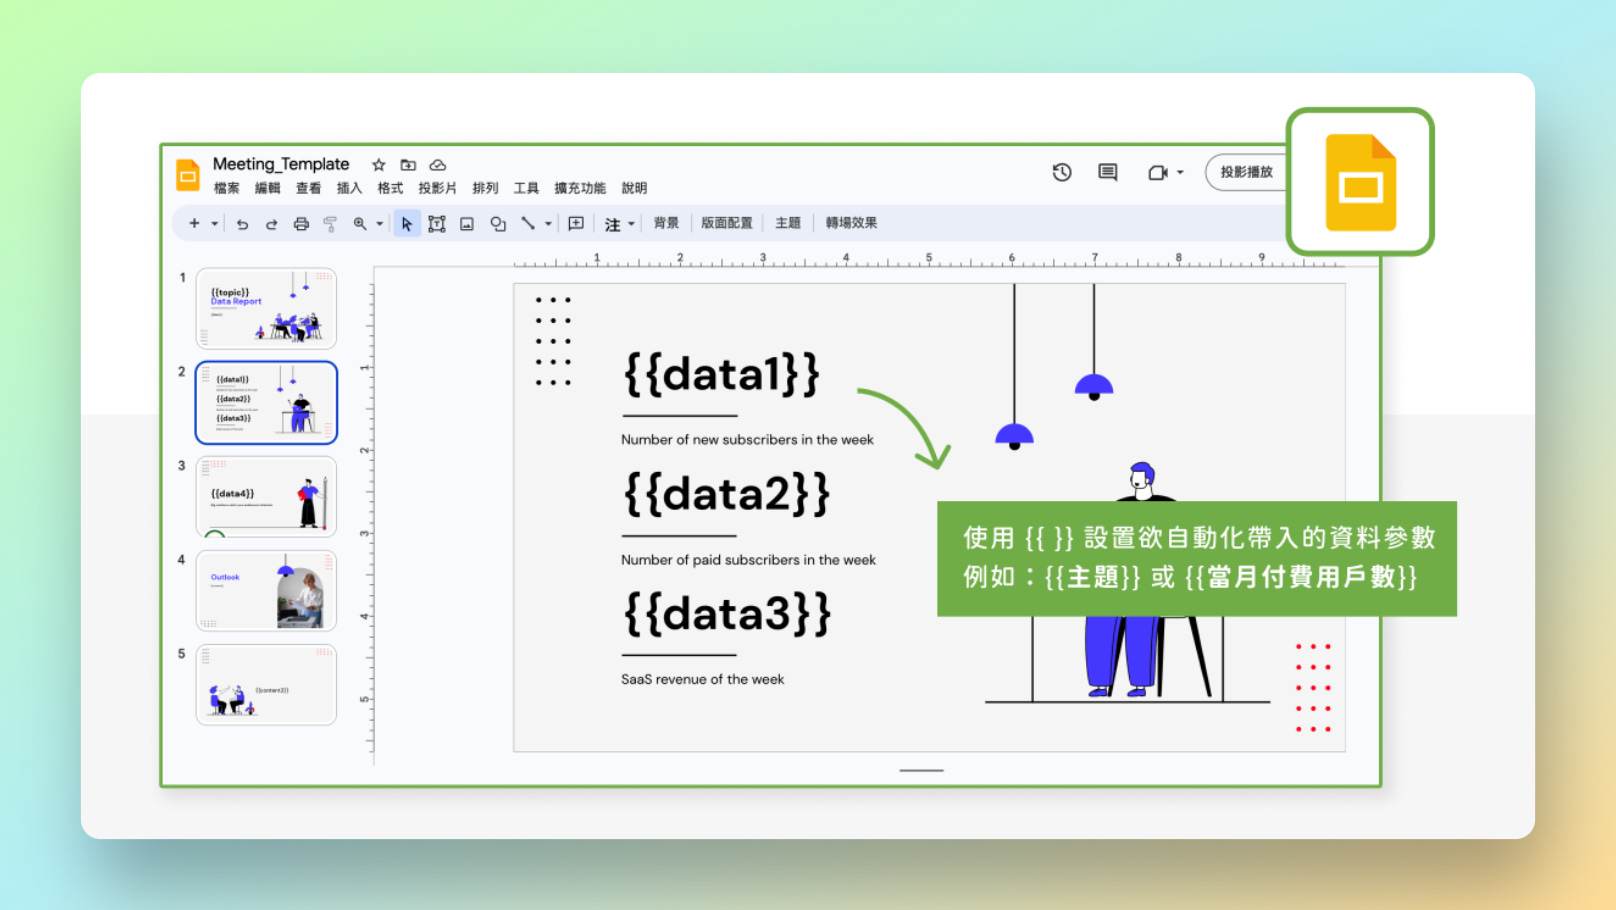Check the cloud save status icon
The width and height of the screenshot is (1616, 910).
[437, 165]
